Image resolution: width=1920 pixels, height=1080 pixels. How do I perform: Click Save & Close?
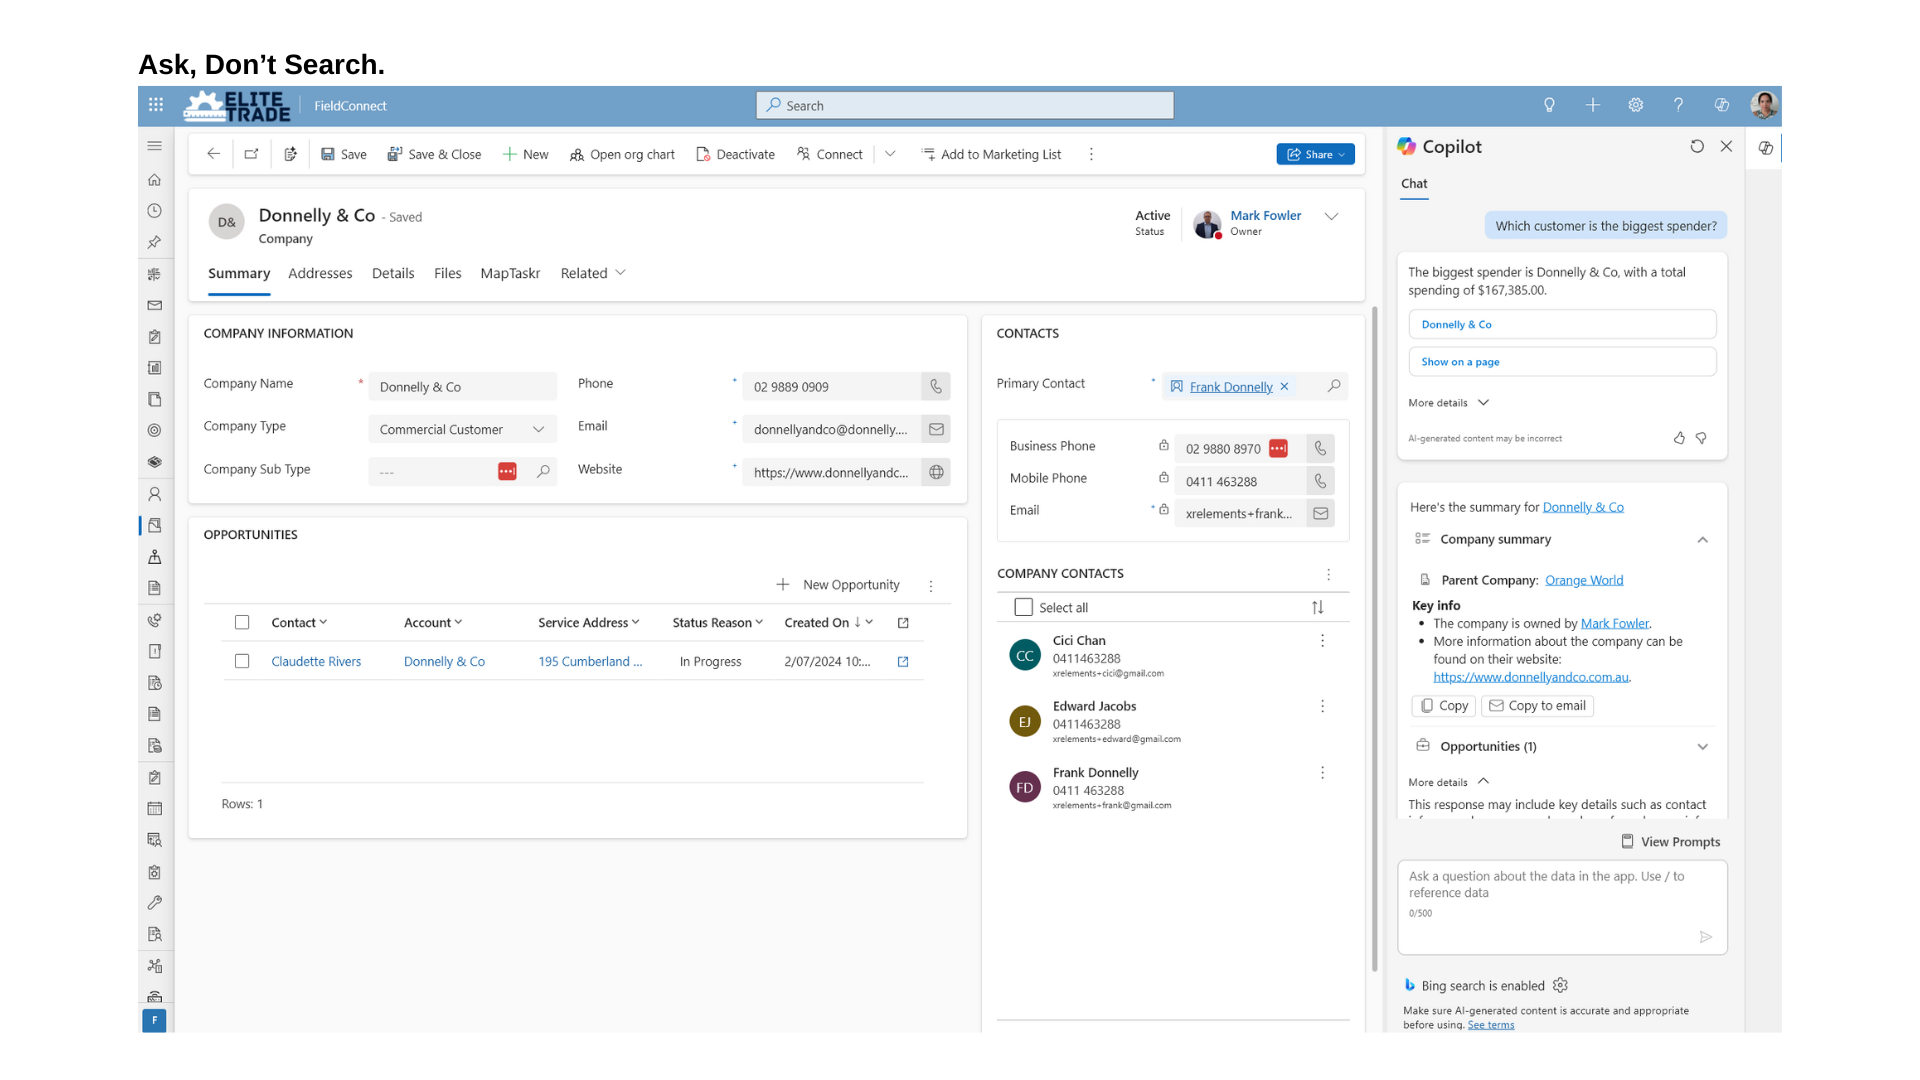[x=434, y=154]
